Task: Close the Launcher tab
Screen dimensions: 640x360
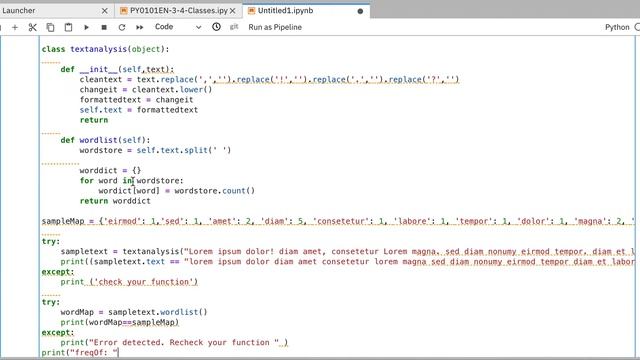Action: pos(105,11)
